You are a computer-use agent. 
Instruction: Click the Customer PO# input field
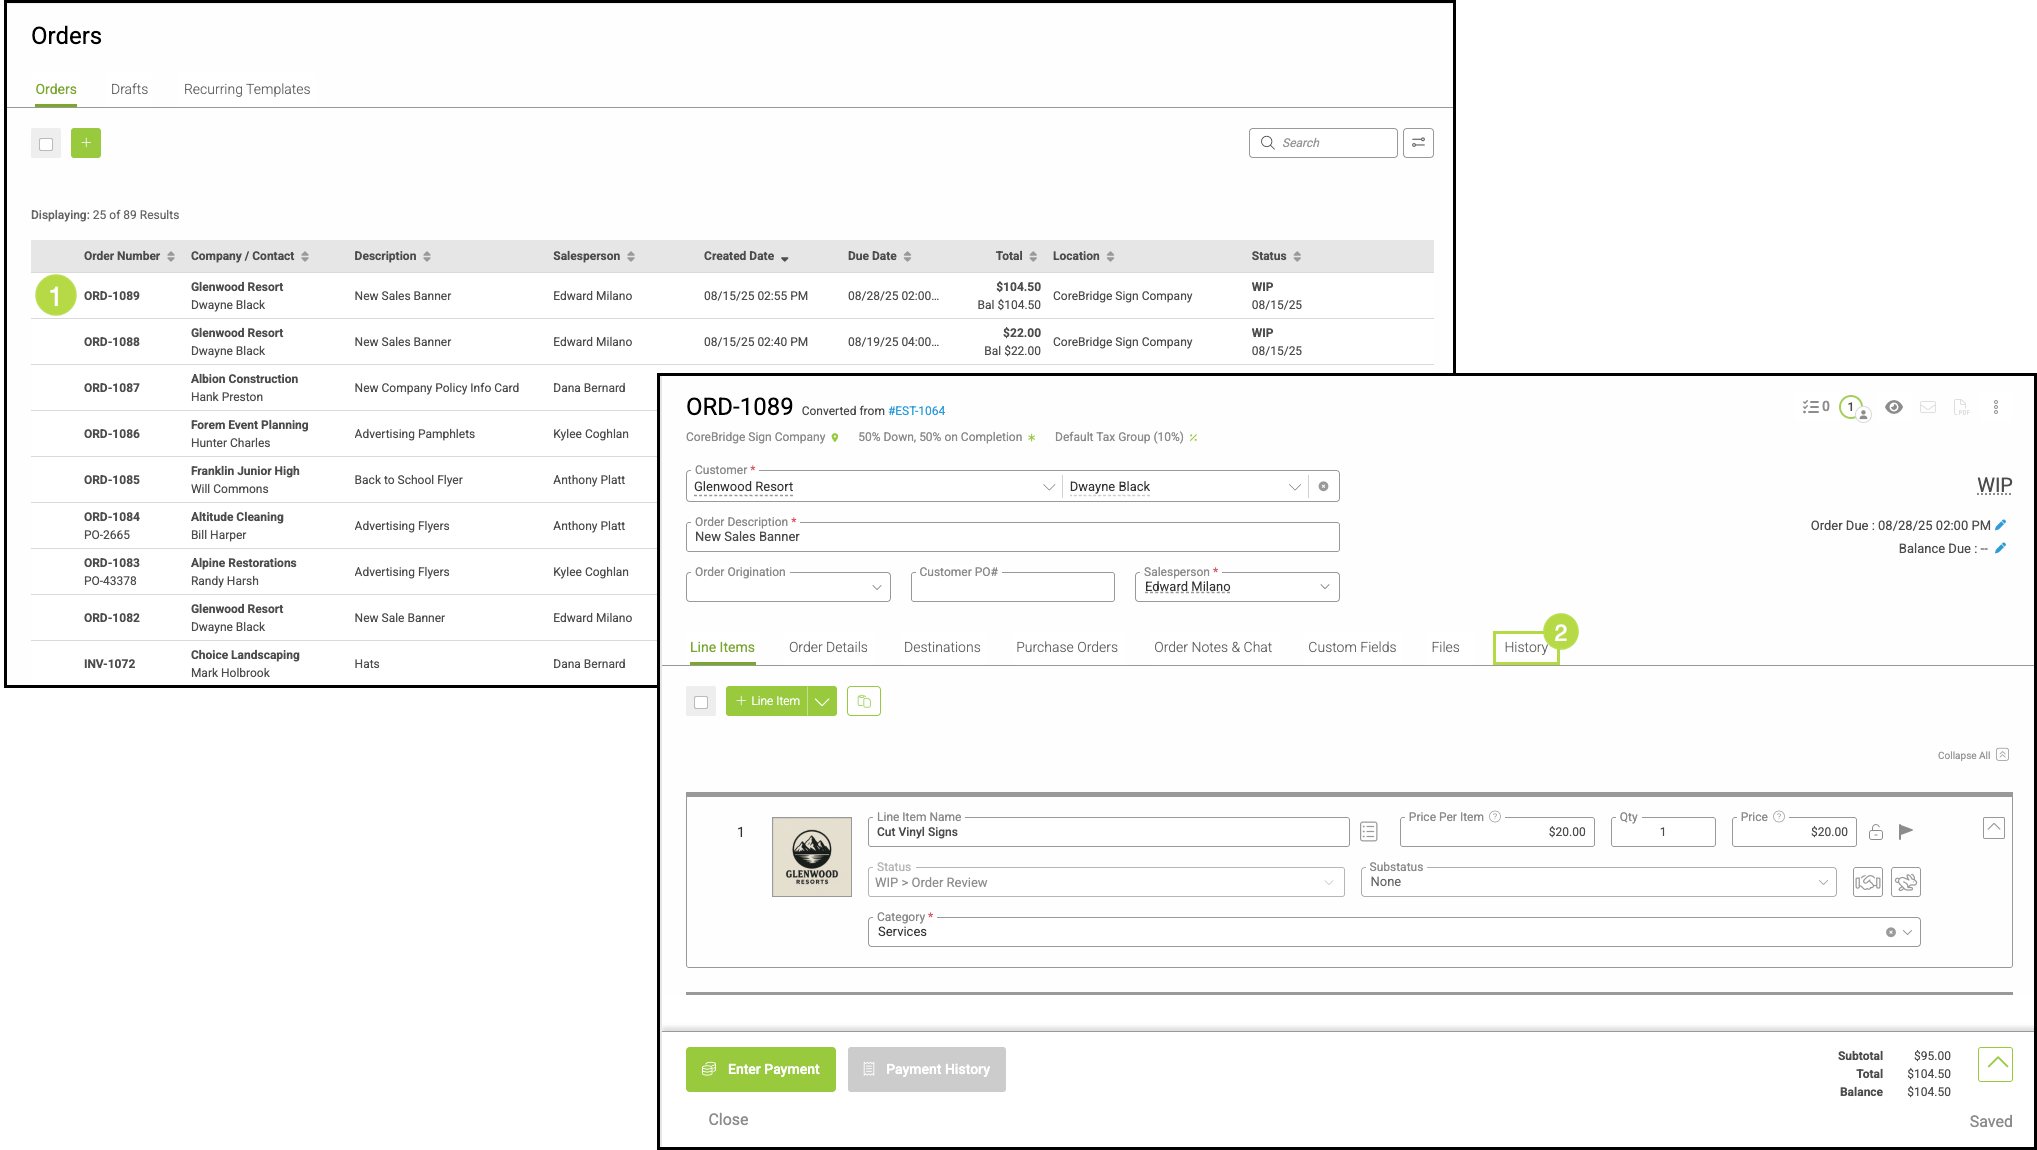1012,587
